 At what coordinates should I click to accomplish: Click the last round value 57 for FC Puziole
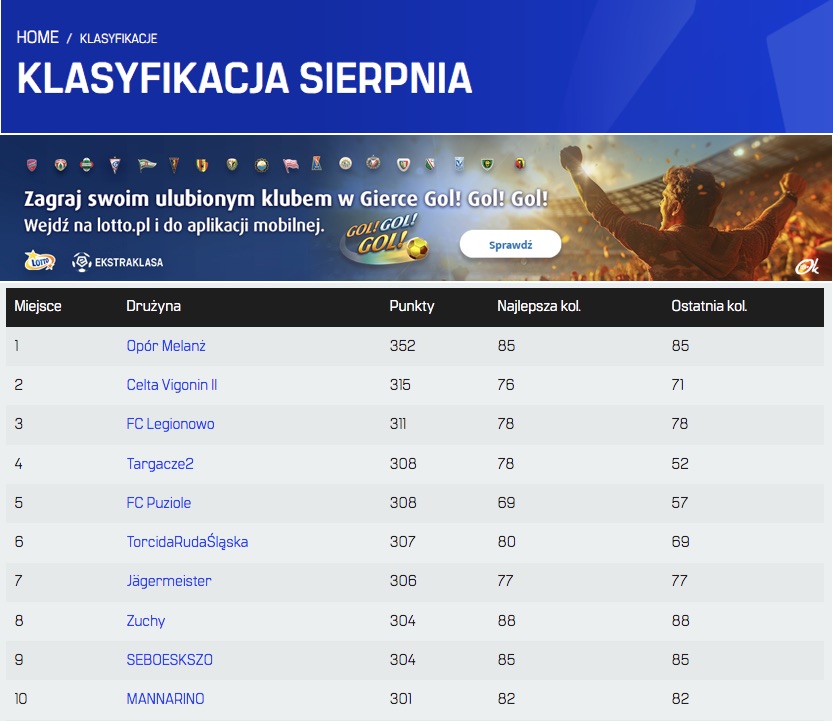tap(679, 503)
